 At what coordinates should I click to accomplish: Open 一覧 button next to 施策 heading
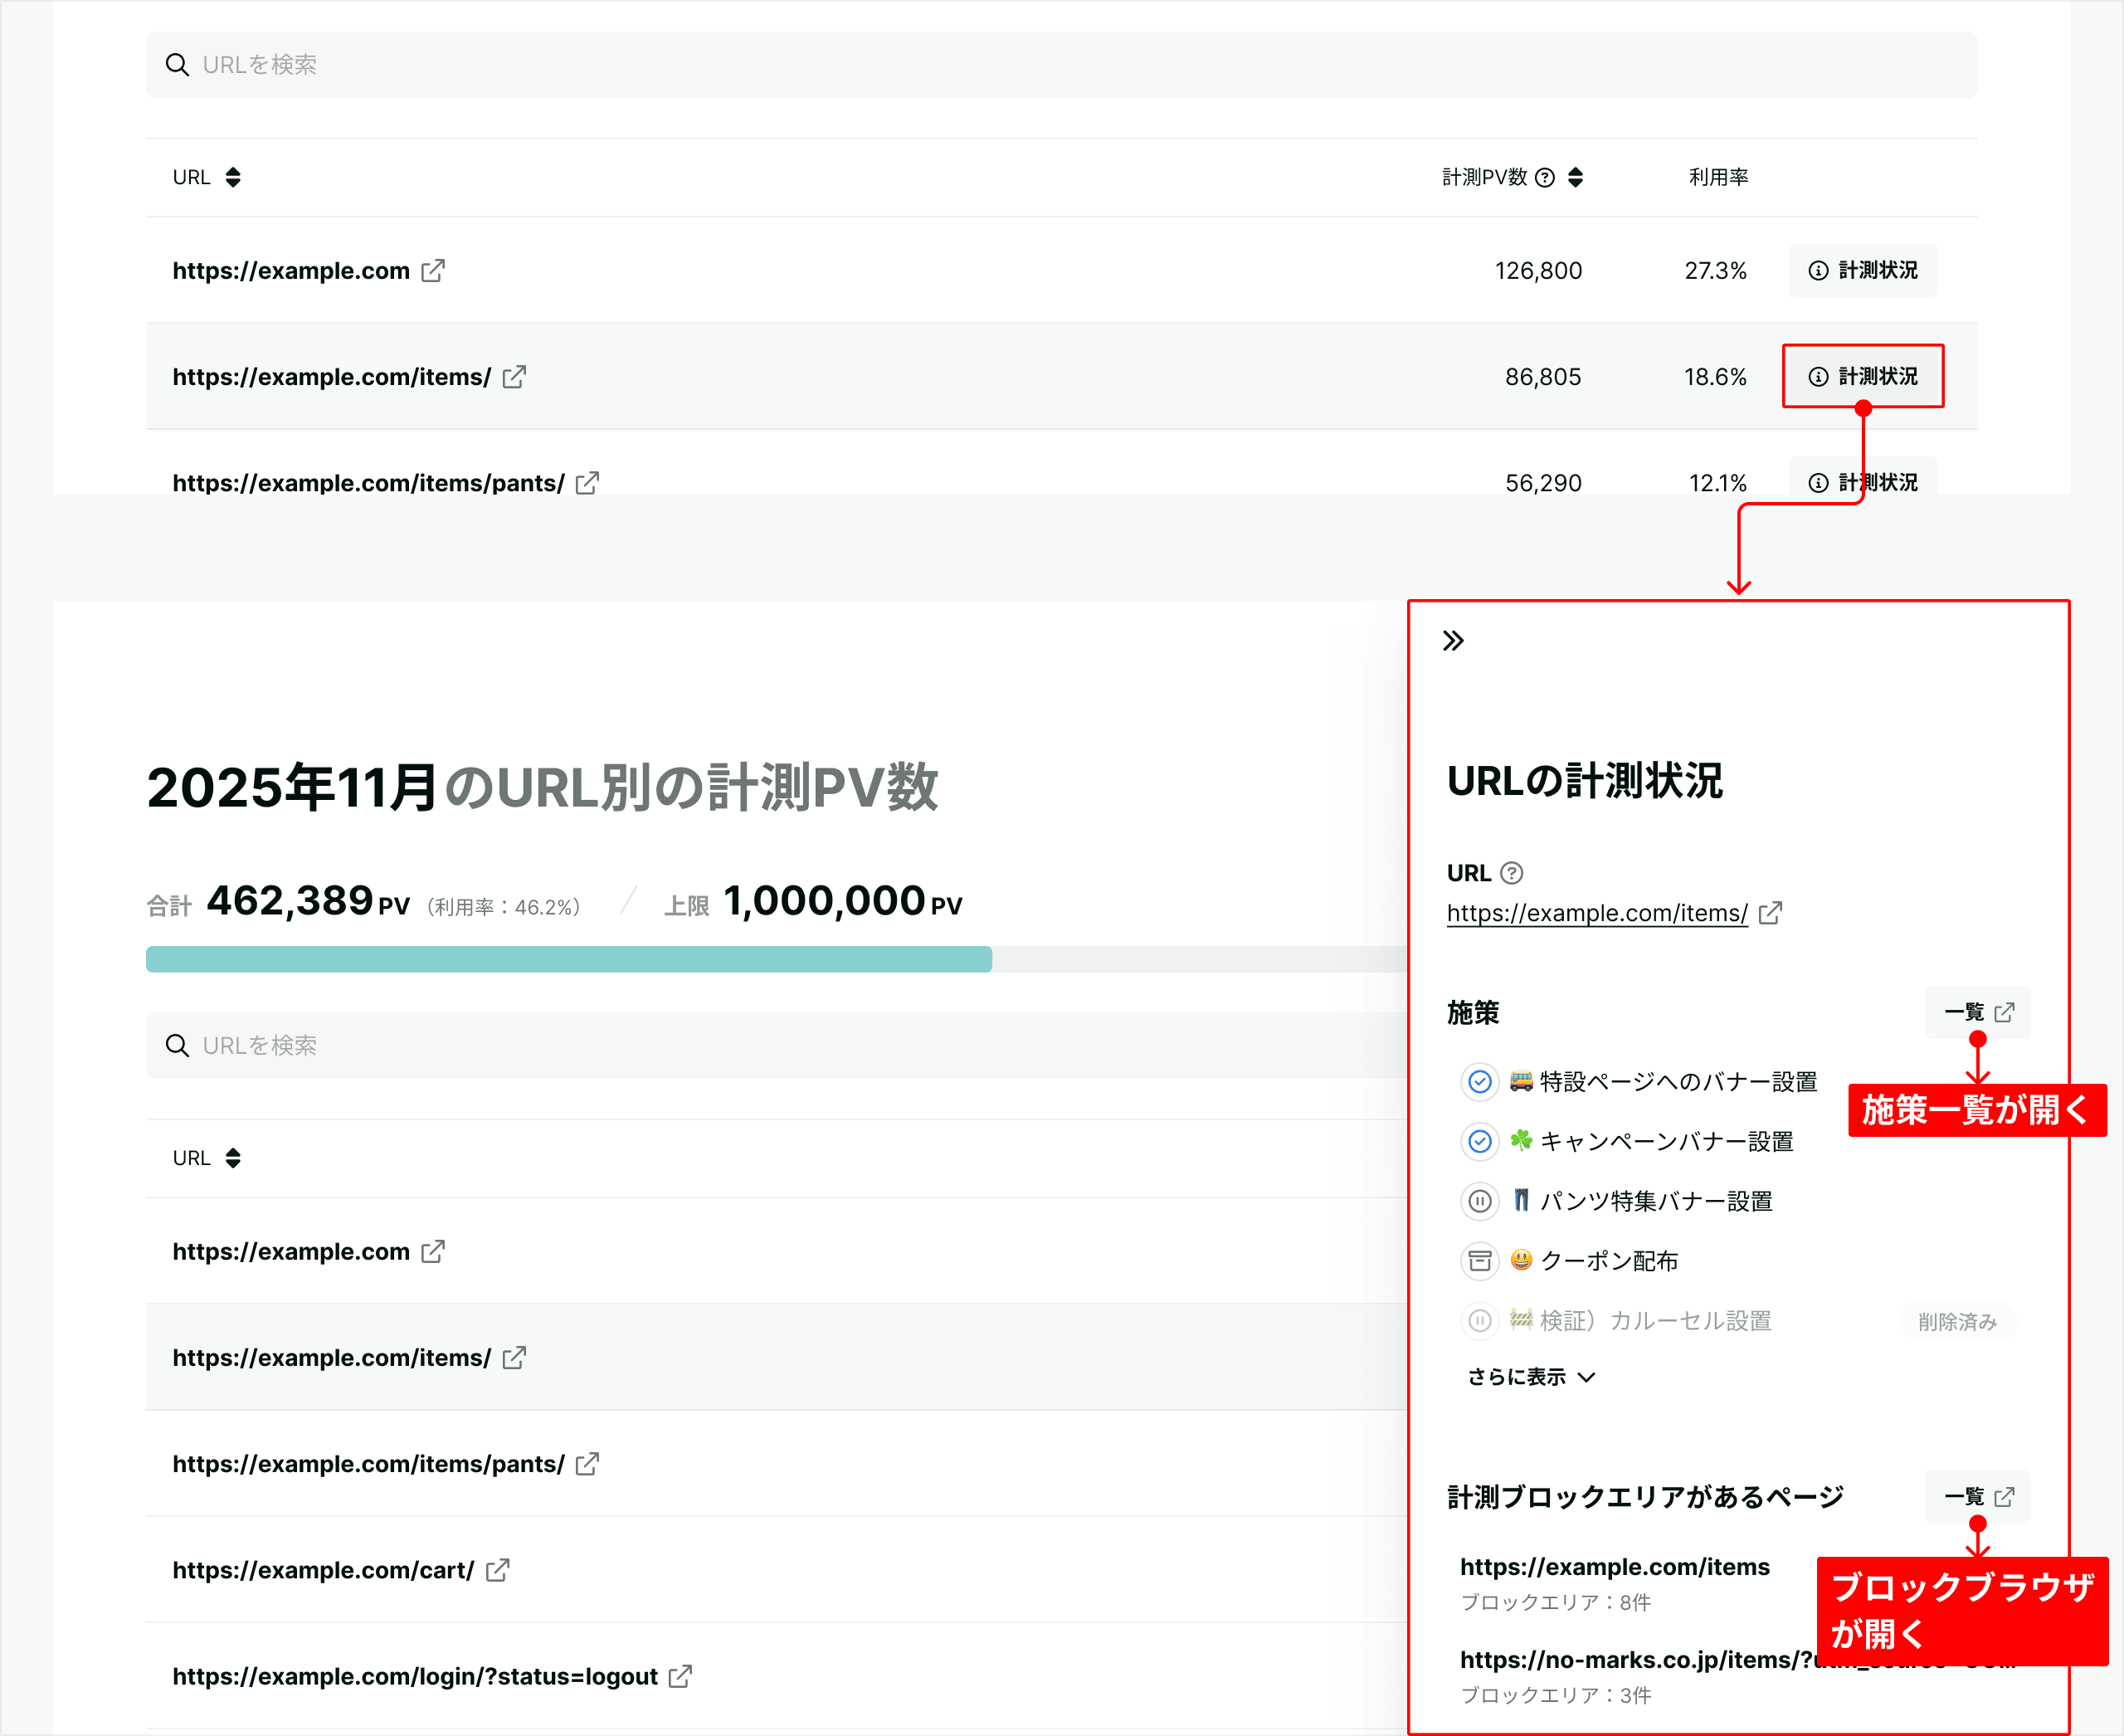click(x=1977, y=1012)
